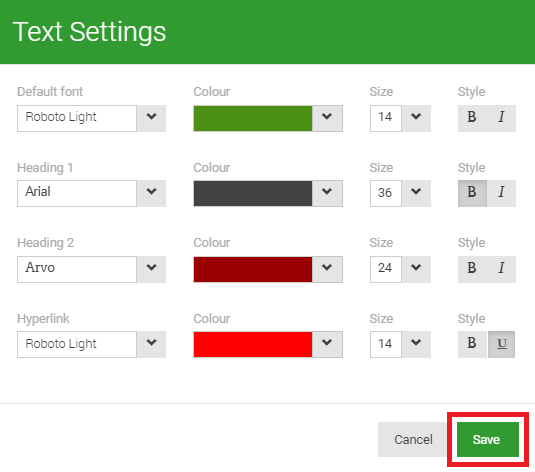Open Default font size dropdown arrow
The image size is (535, 472).
point(416,118)
